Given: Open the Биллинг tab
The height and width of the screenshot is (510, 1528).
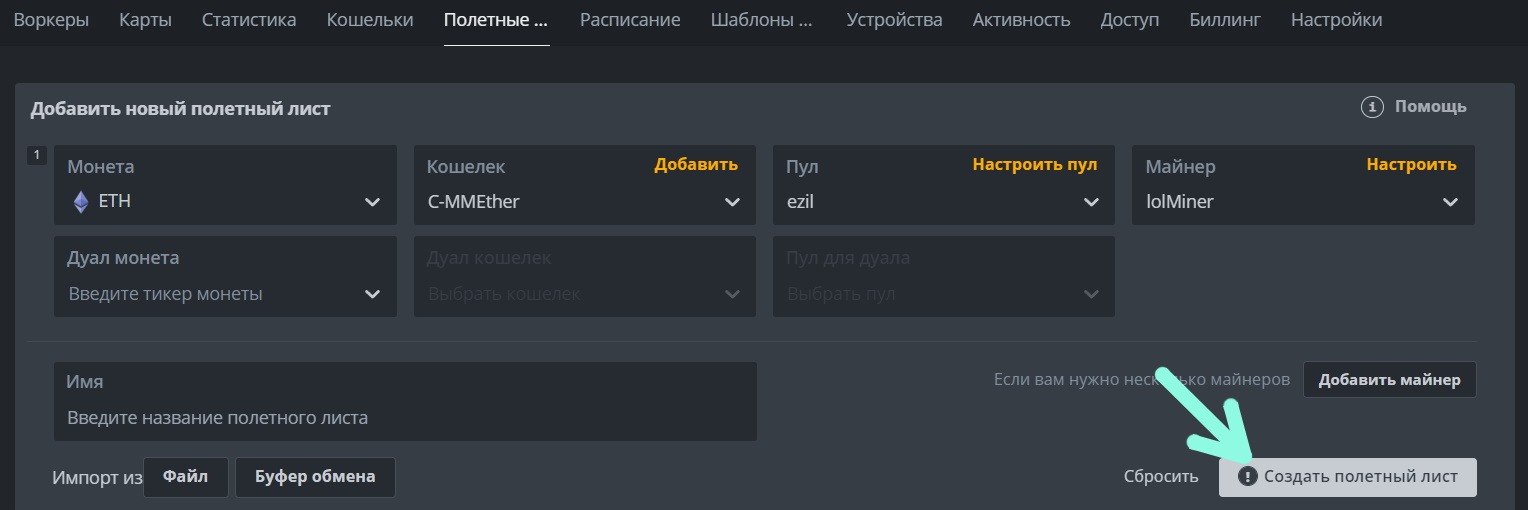Looking at the screenshot, I should 1225,20.
